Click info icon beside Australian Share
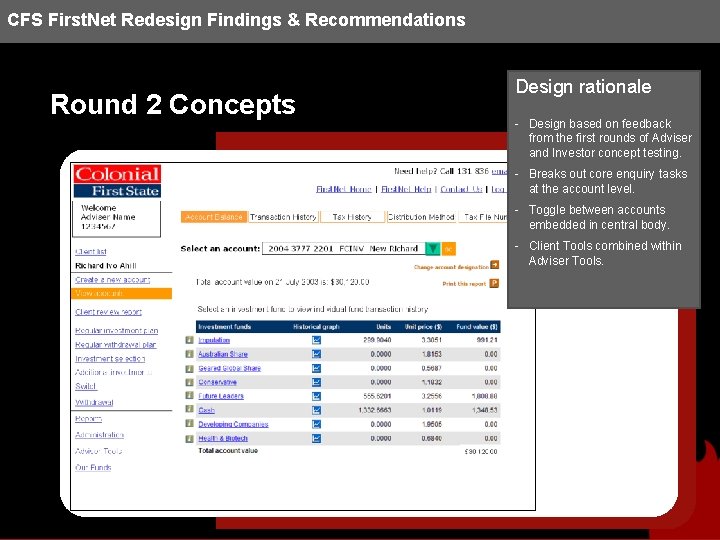Image resolution: width=720 pixels, height=540 pixels. pos(189,354)
